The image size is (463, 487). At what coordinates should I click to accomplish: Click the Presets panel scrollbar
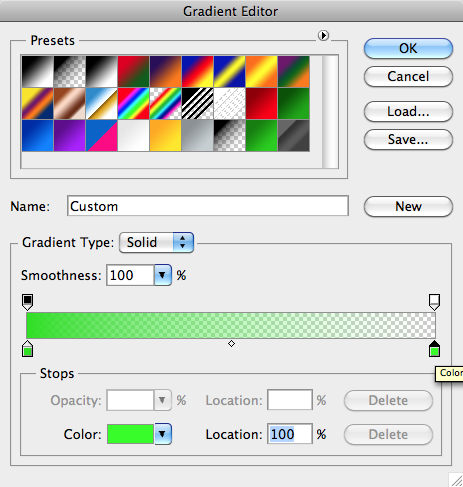tap(330, 111)
